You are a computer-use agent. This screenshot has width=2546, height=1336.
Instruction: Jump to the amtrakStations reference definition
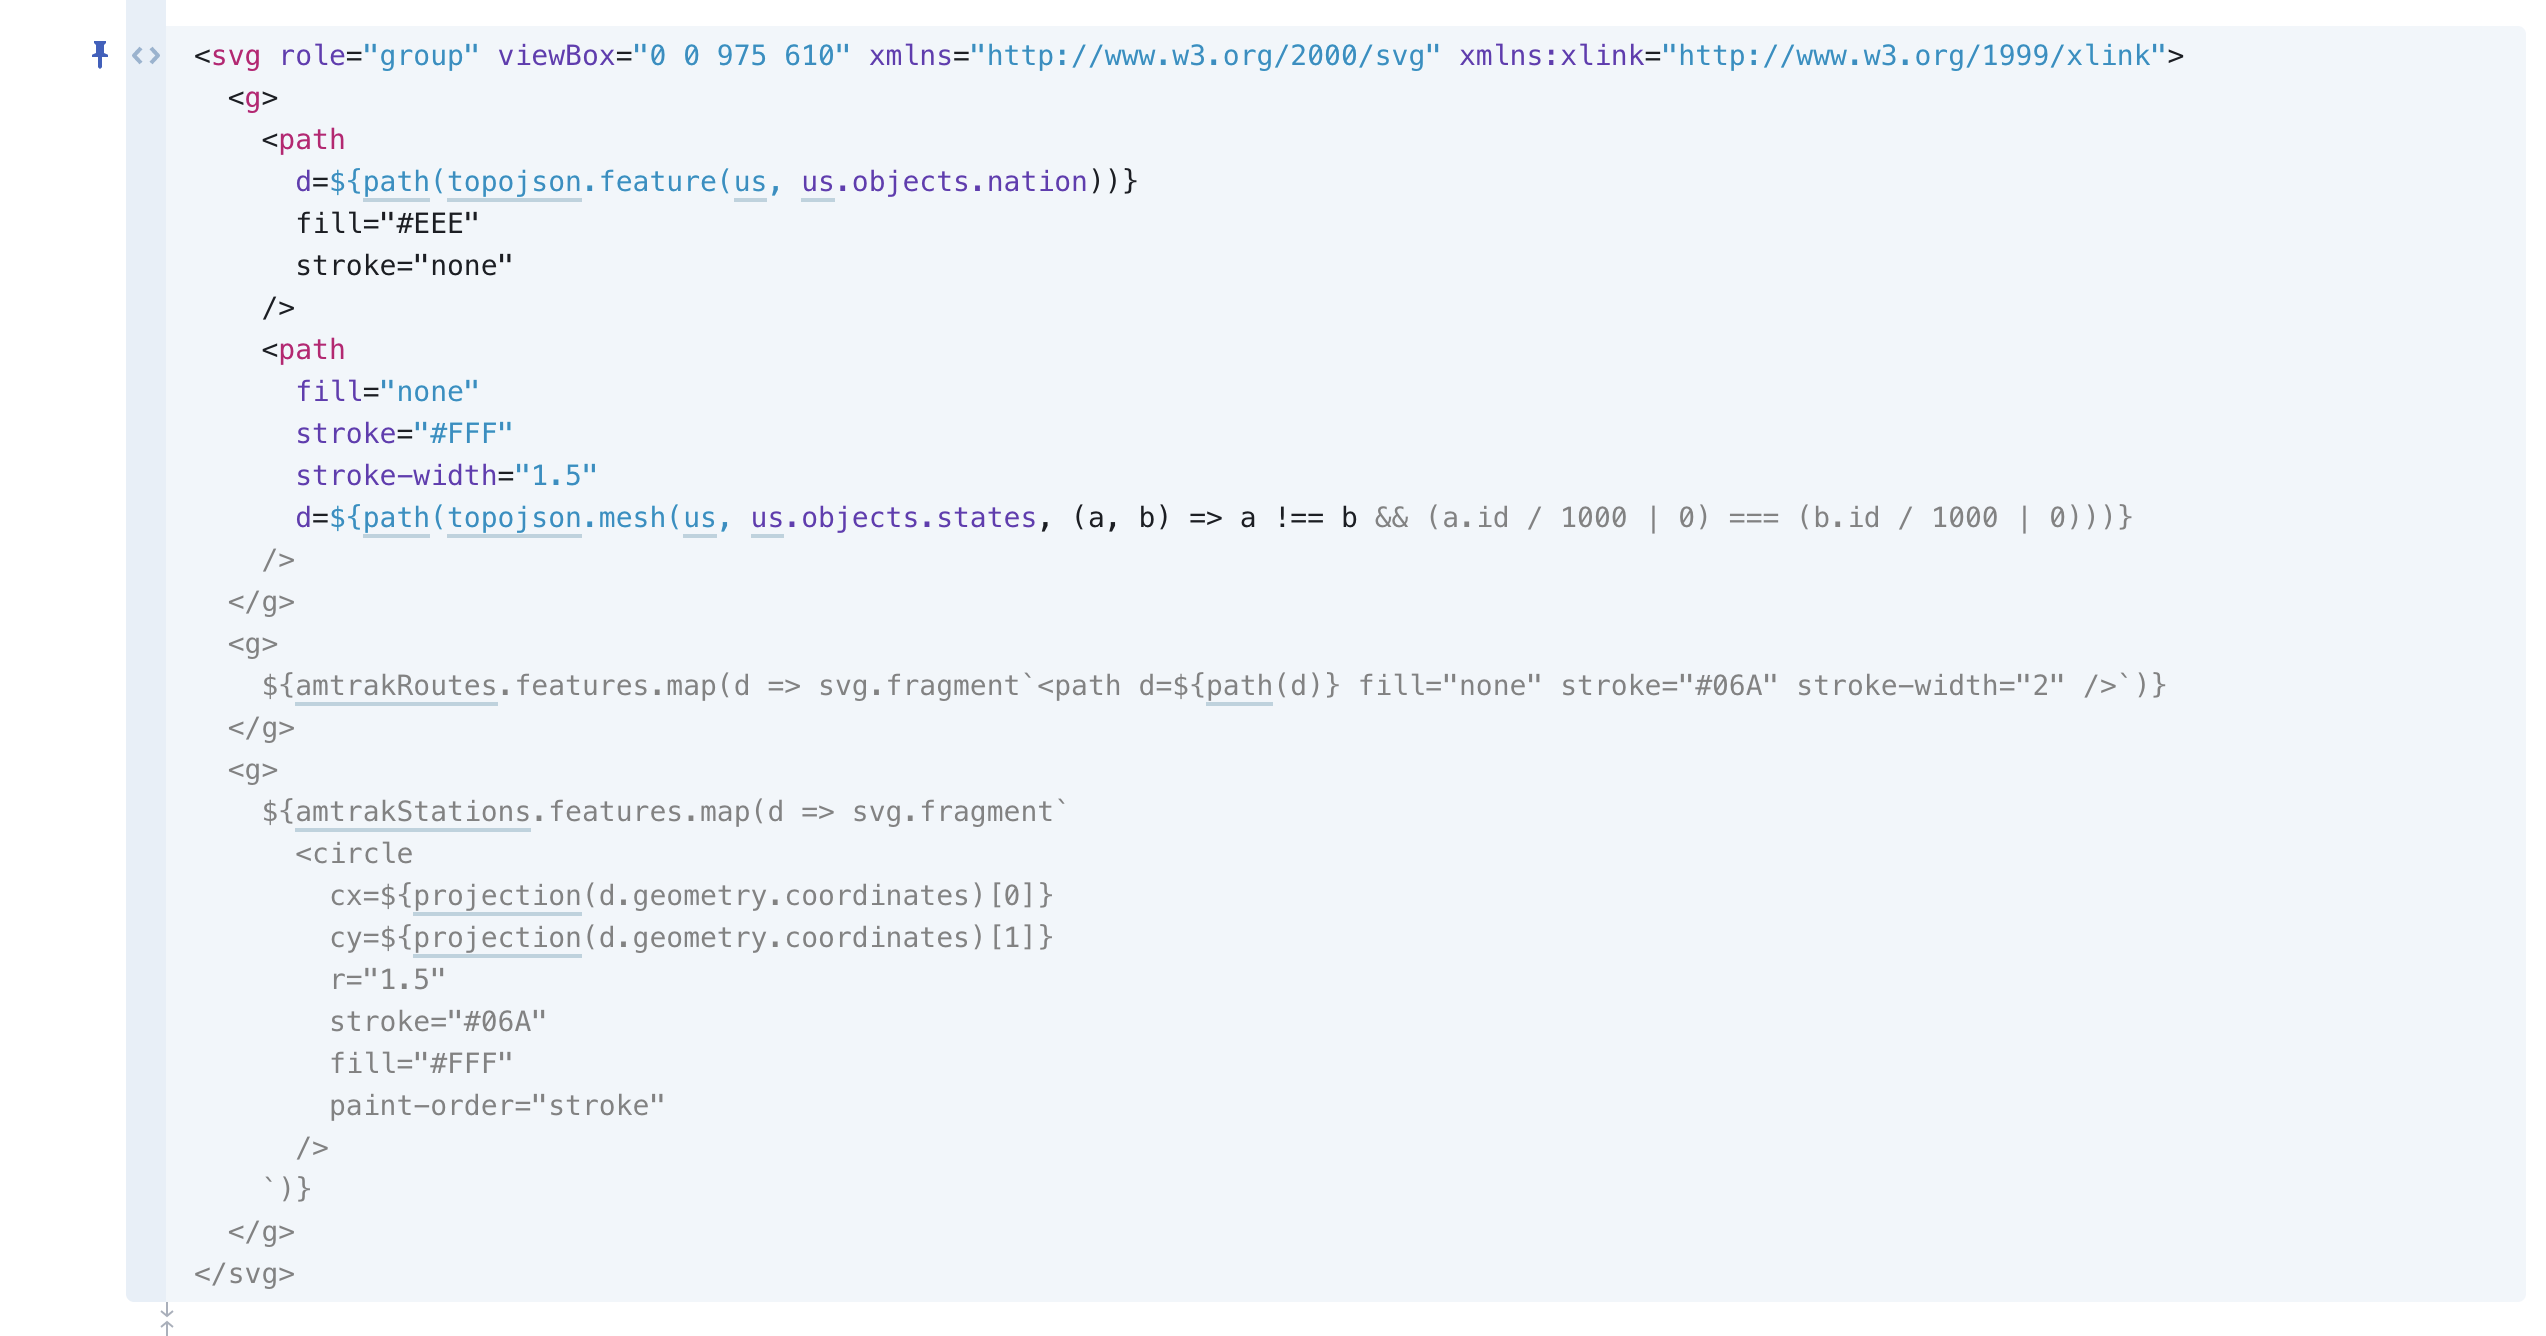pos(412,812)
